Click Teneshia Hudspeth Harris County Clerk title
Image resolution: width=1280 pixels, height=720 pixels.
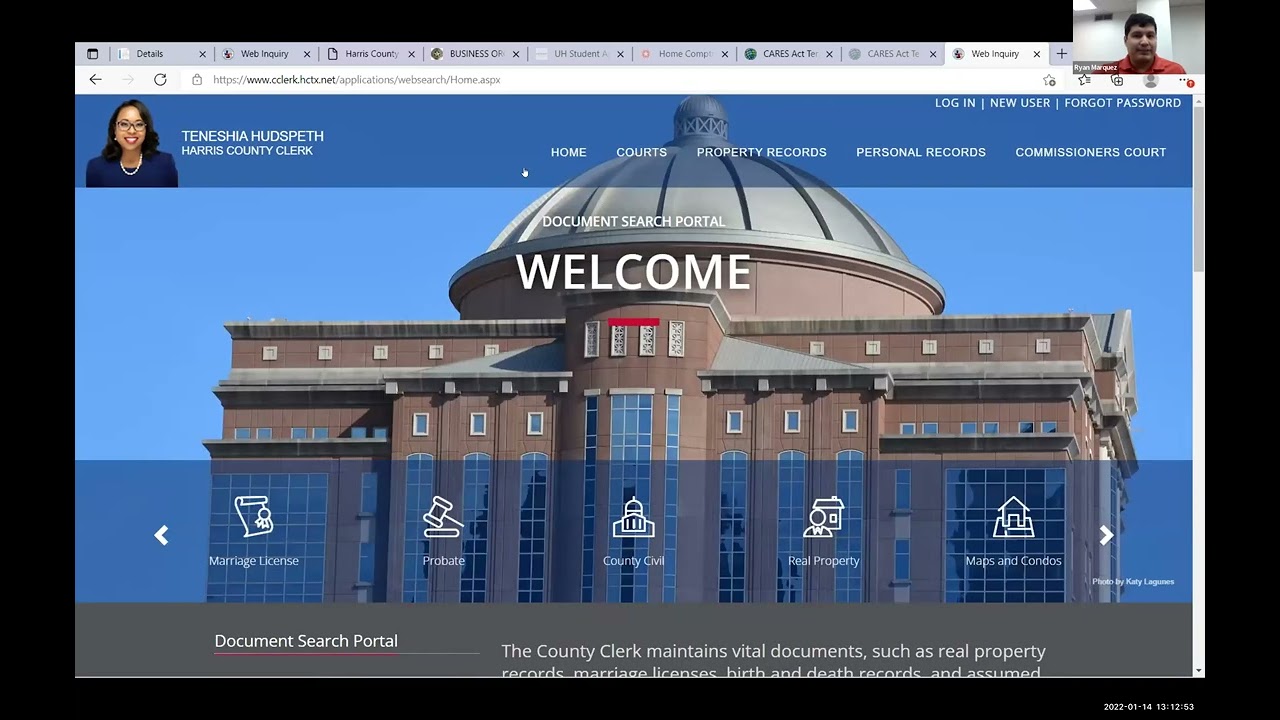pyautogui.click(x=252, y=143)
